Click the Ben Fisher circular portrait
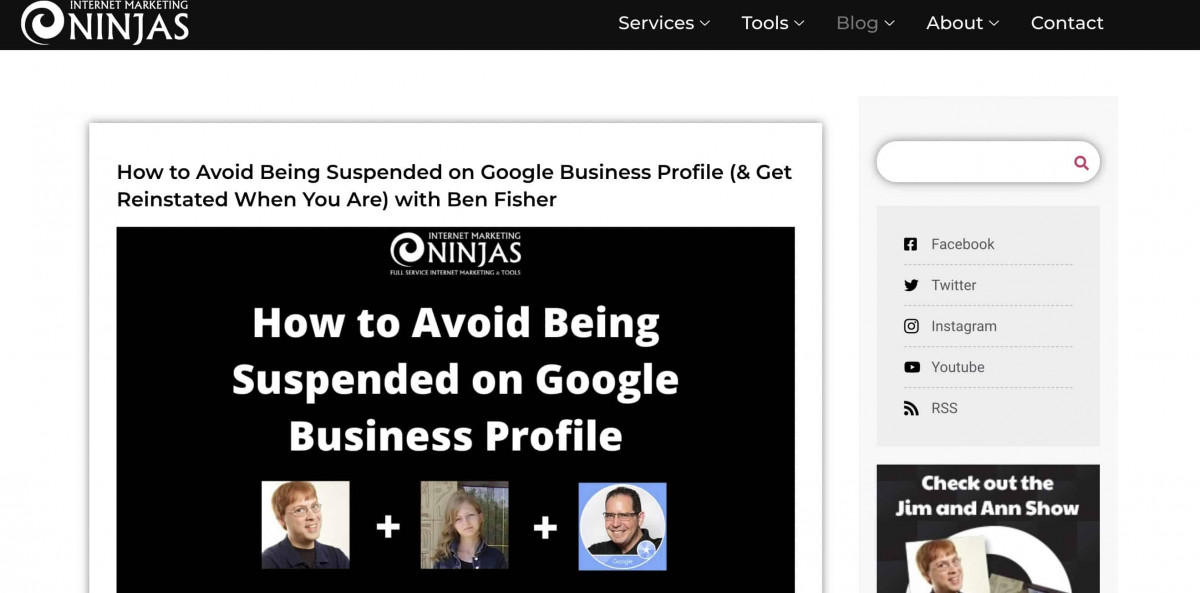 pos(622,526)
